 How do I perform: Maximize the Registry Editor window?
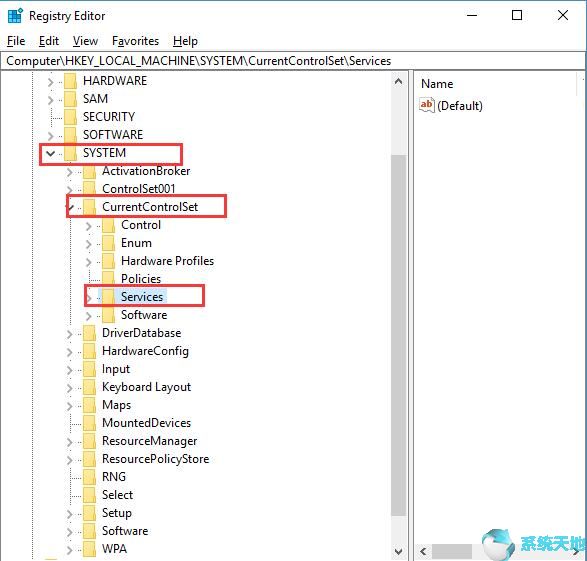[x=517, y=15]
